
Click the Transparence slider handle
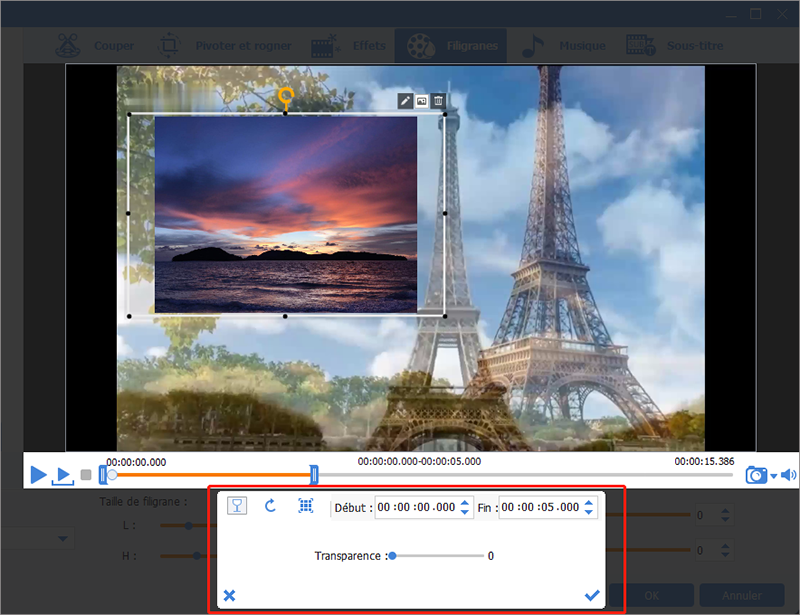[x=392, y=556]
